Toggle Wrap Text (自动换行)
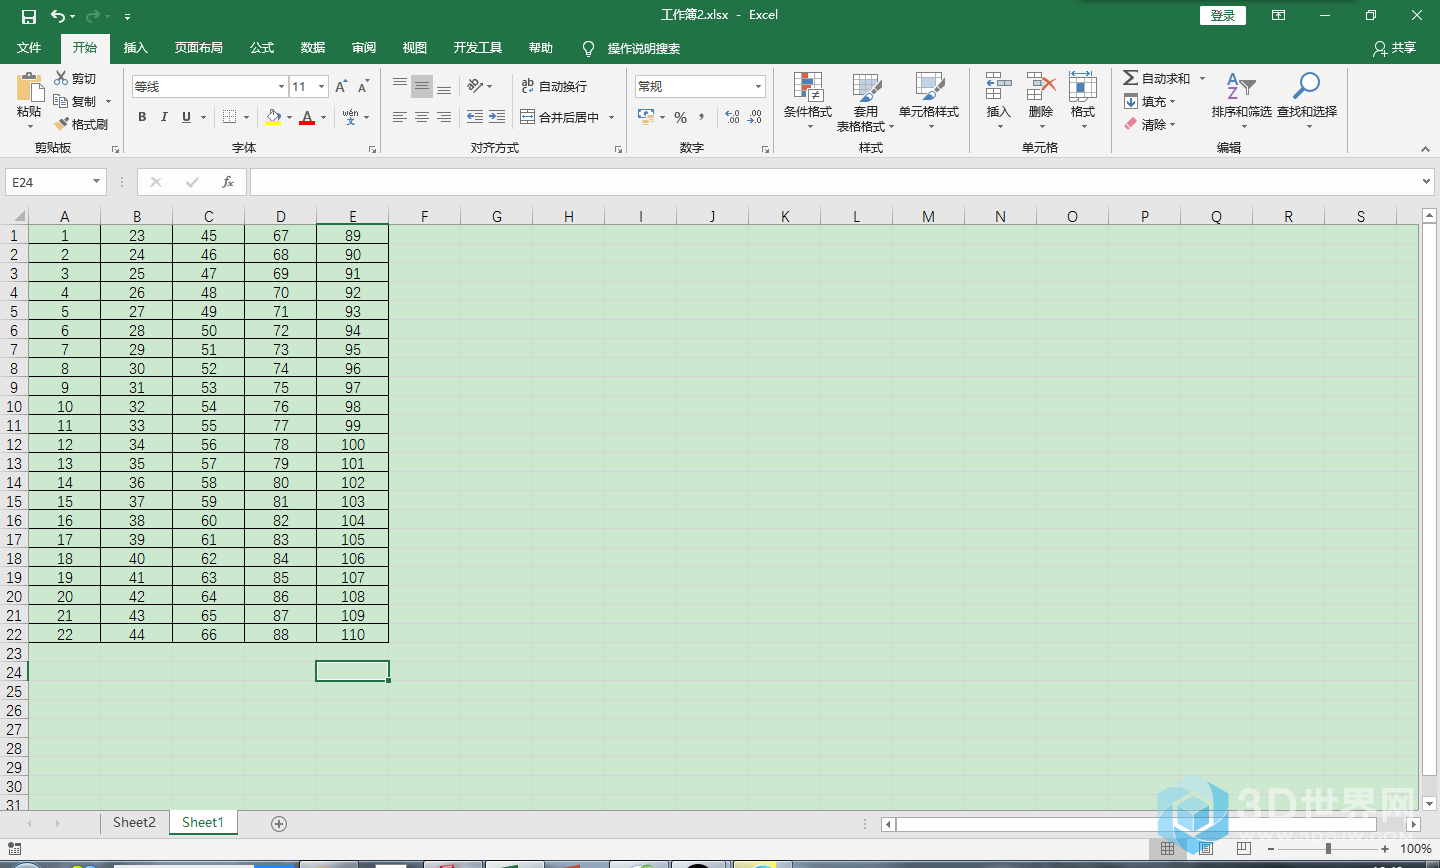The image size is (1440, 868). pyautogui.click(x=555, y=87)
